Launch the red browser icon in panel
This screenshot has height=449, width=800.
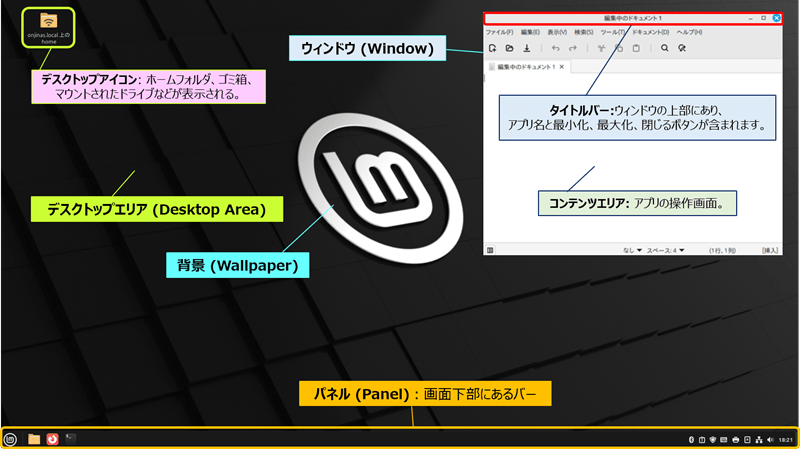click(52, 439)
